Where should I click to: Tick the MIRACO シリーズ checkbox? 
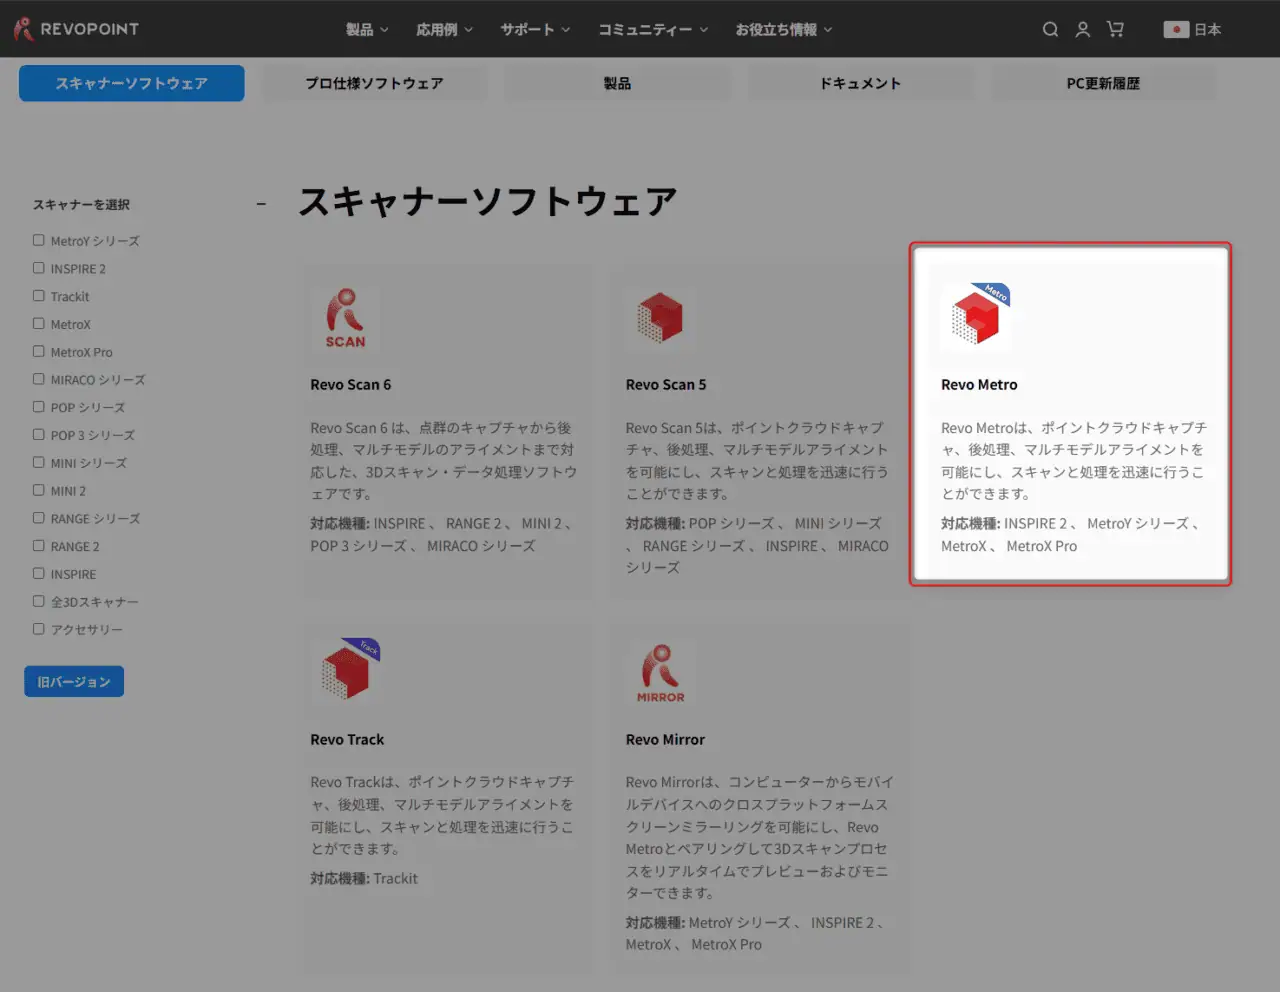(x=39, y=379)
